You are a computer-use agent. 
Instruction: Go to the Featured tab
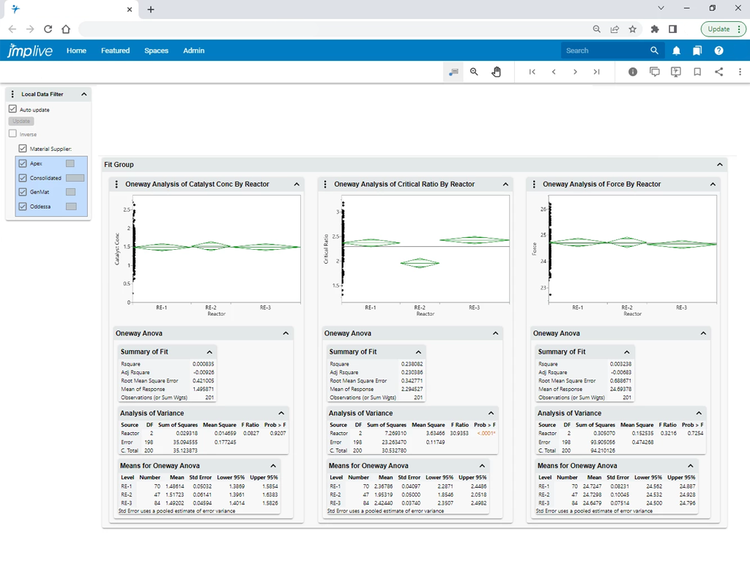[115, 50]
